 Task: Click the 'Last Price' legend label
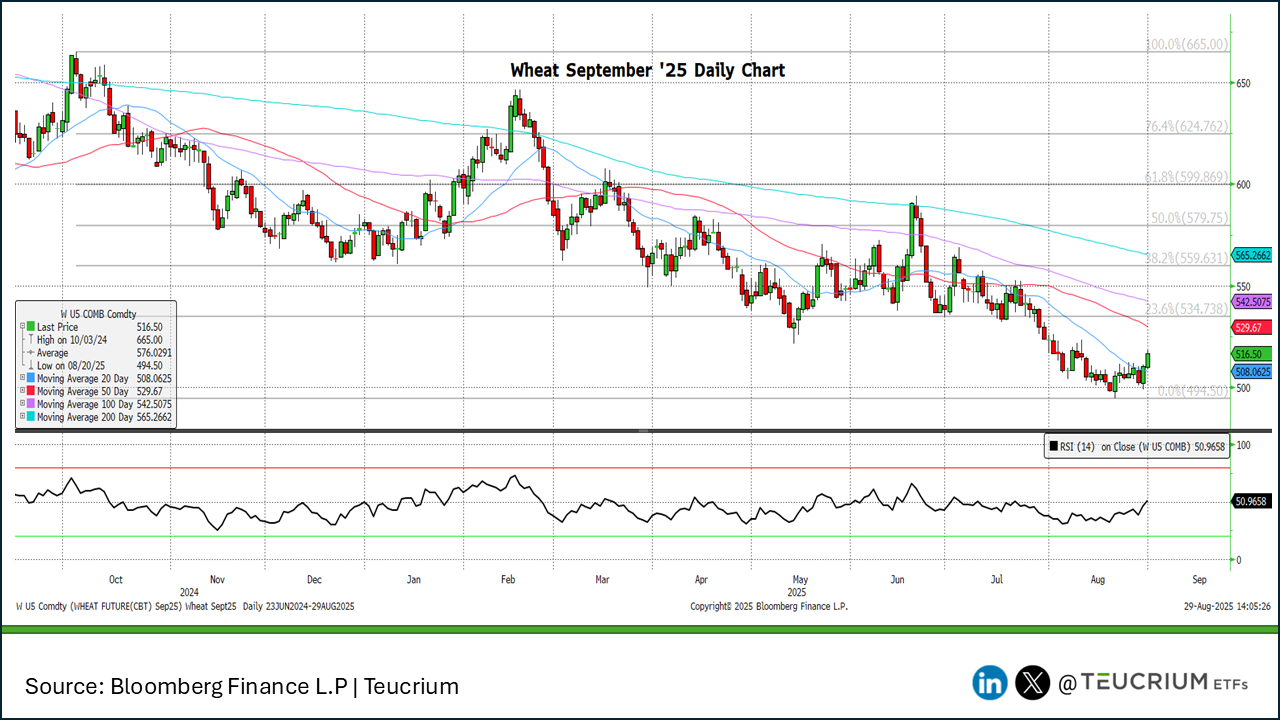57,327
